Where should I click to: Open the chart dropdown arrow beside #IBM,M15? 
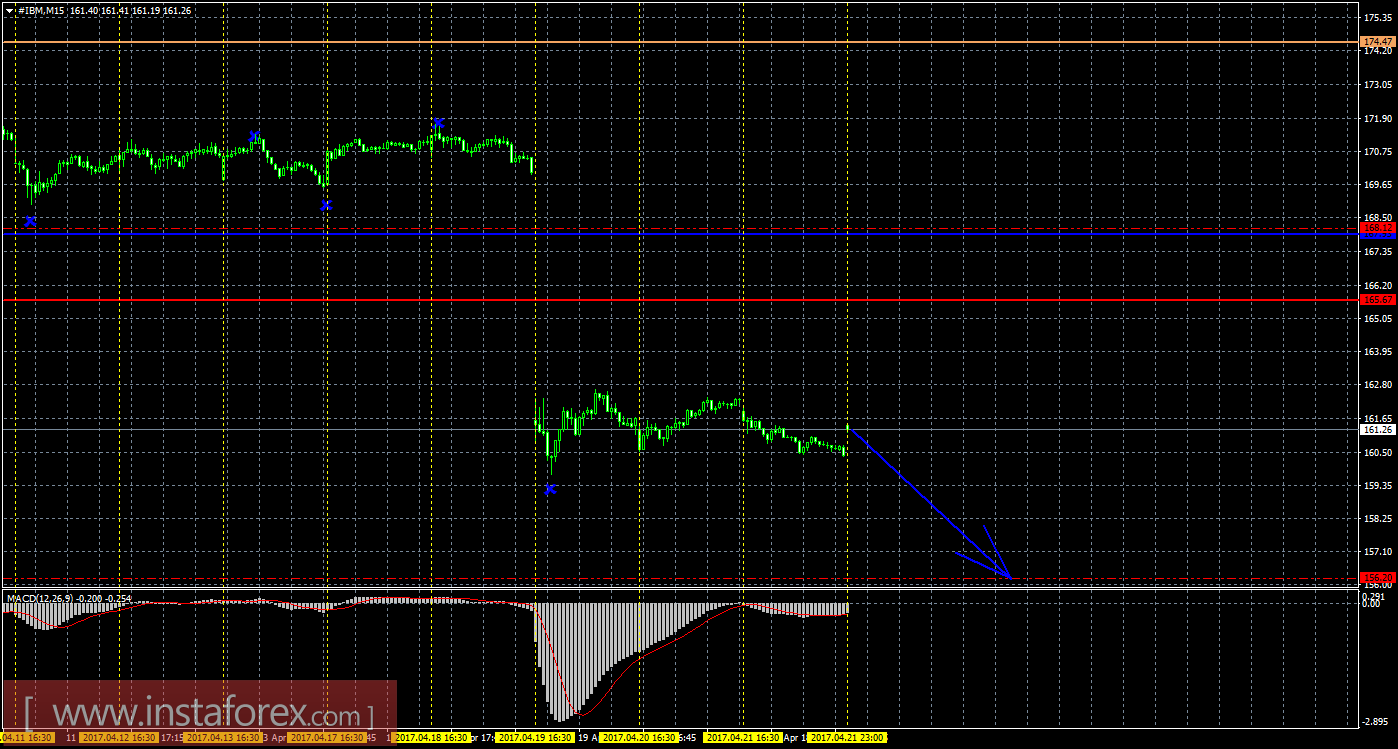[x=10, y=10]
